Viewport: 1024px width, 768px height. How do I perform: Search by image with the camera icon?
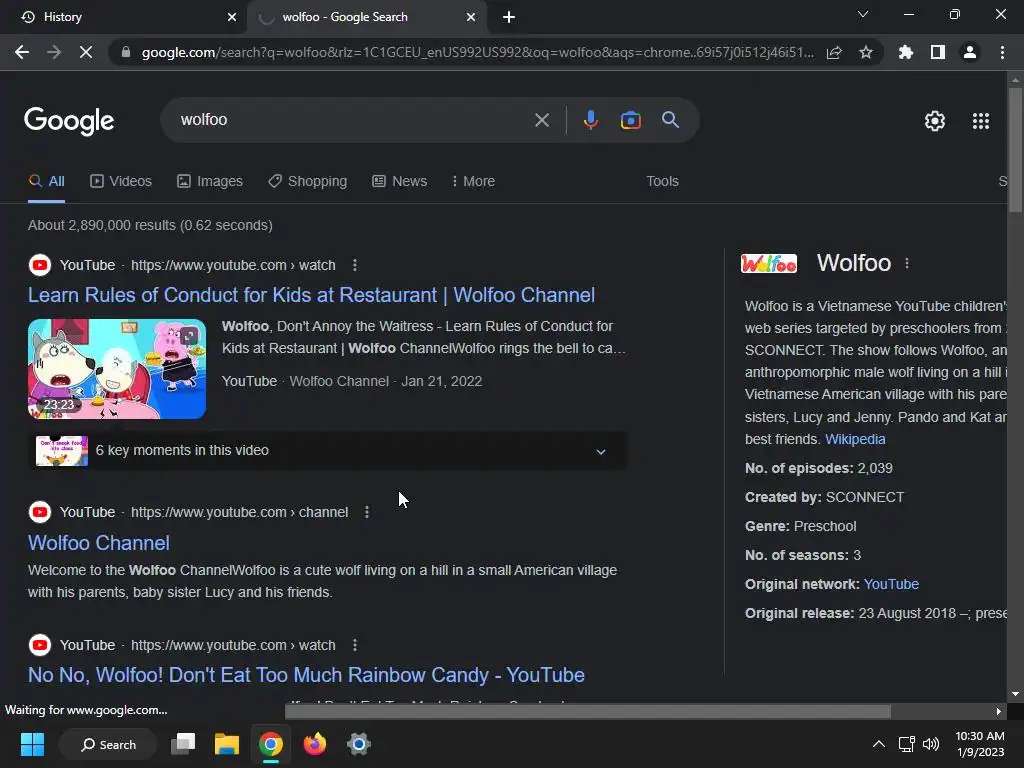click(631, 120)
